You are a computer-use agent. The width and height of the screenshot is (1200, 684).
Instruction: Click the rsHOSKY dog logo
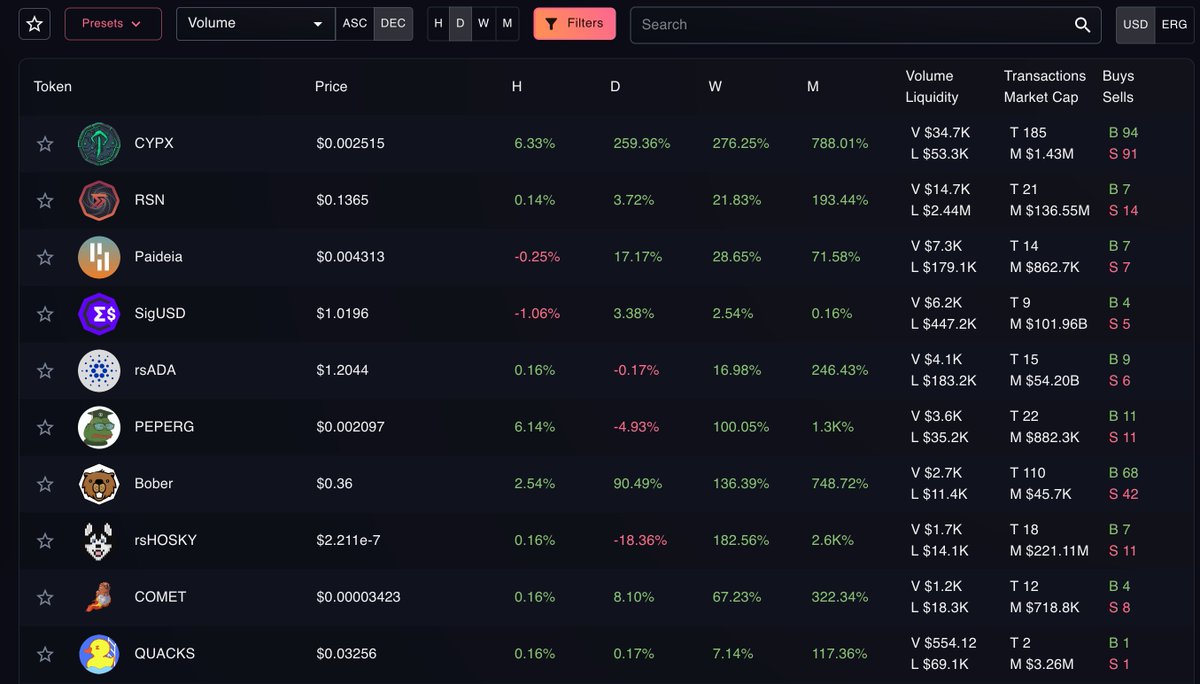pos(99,540)
